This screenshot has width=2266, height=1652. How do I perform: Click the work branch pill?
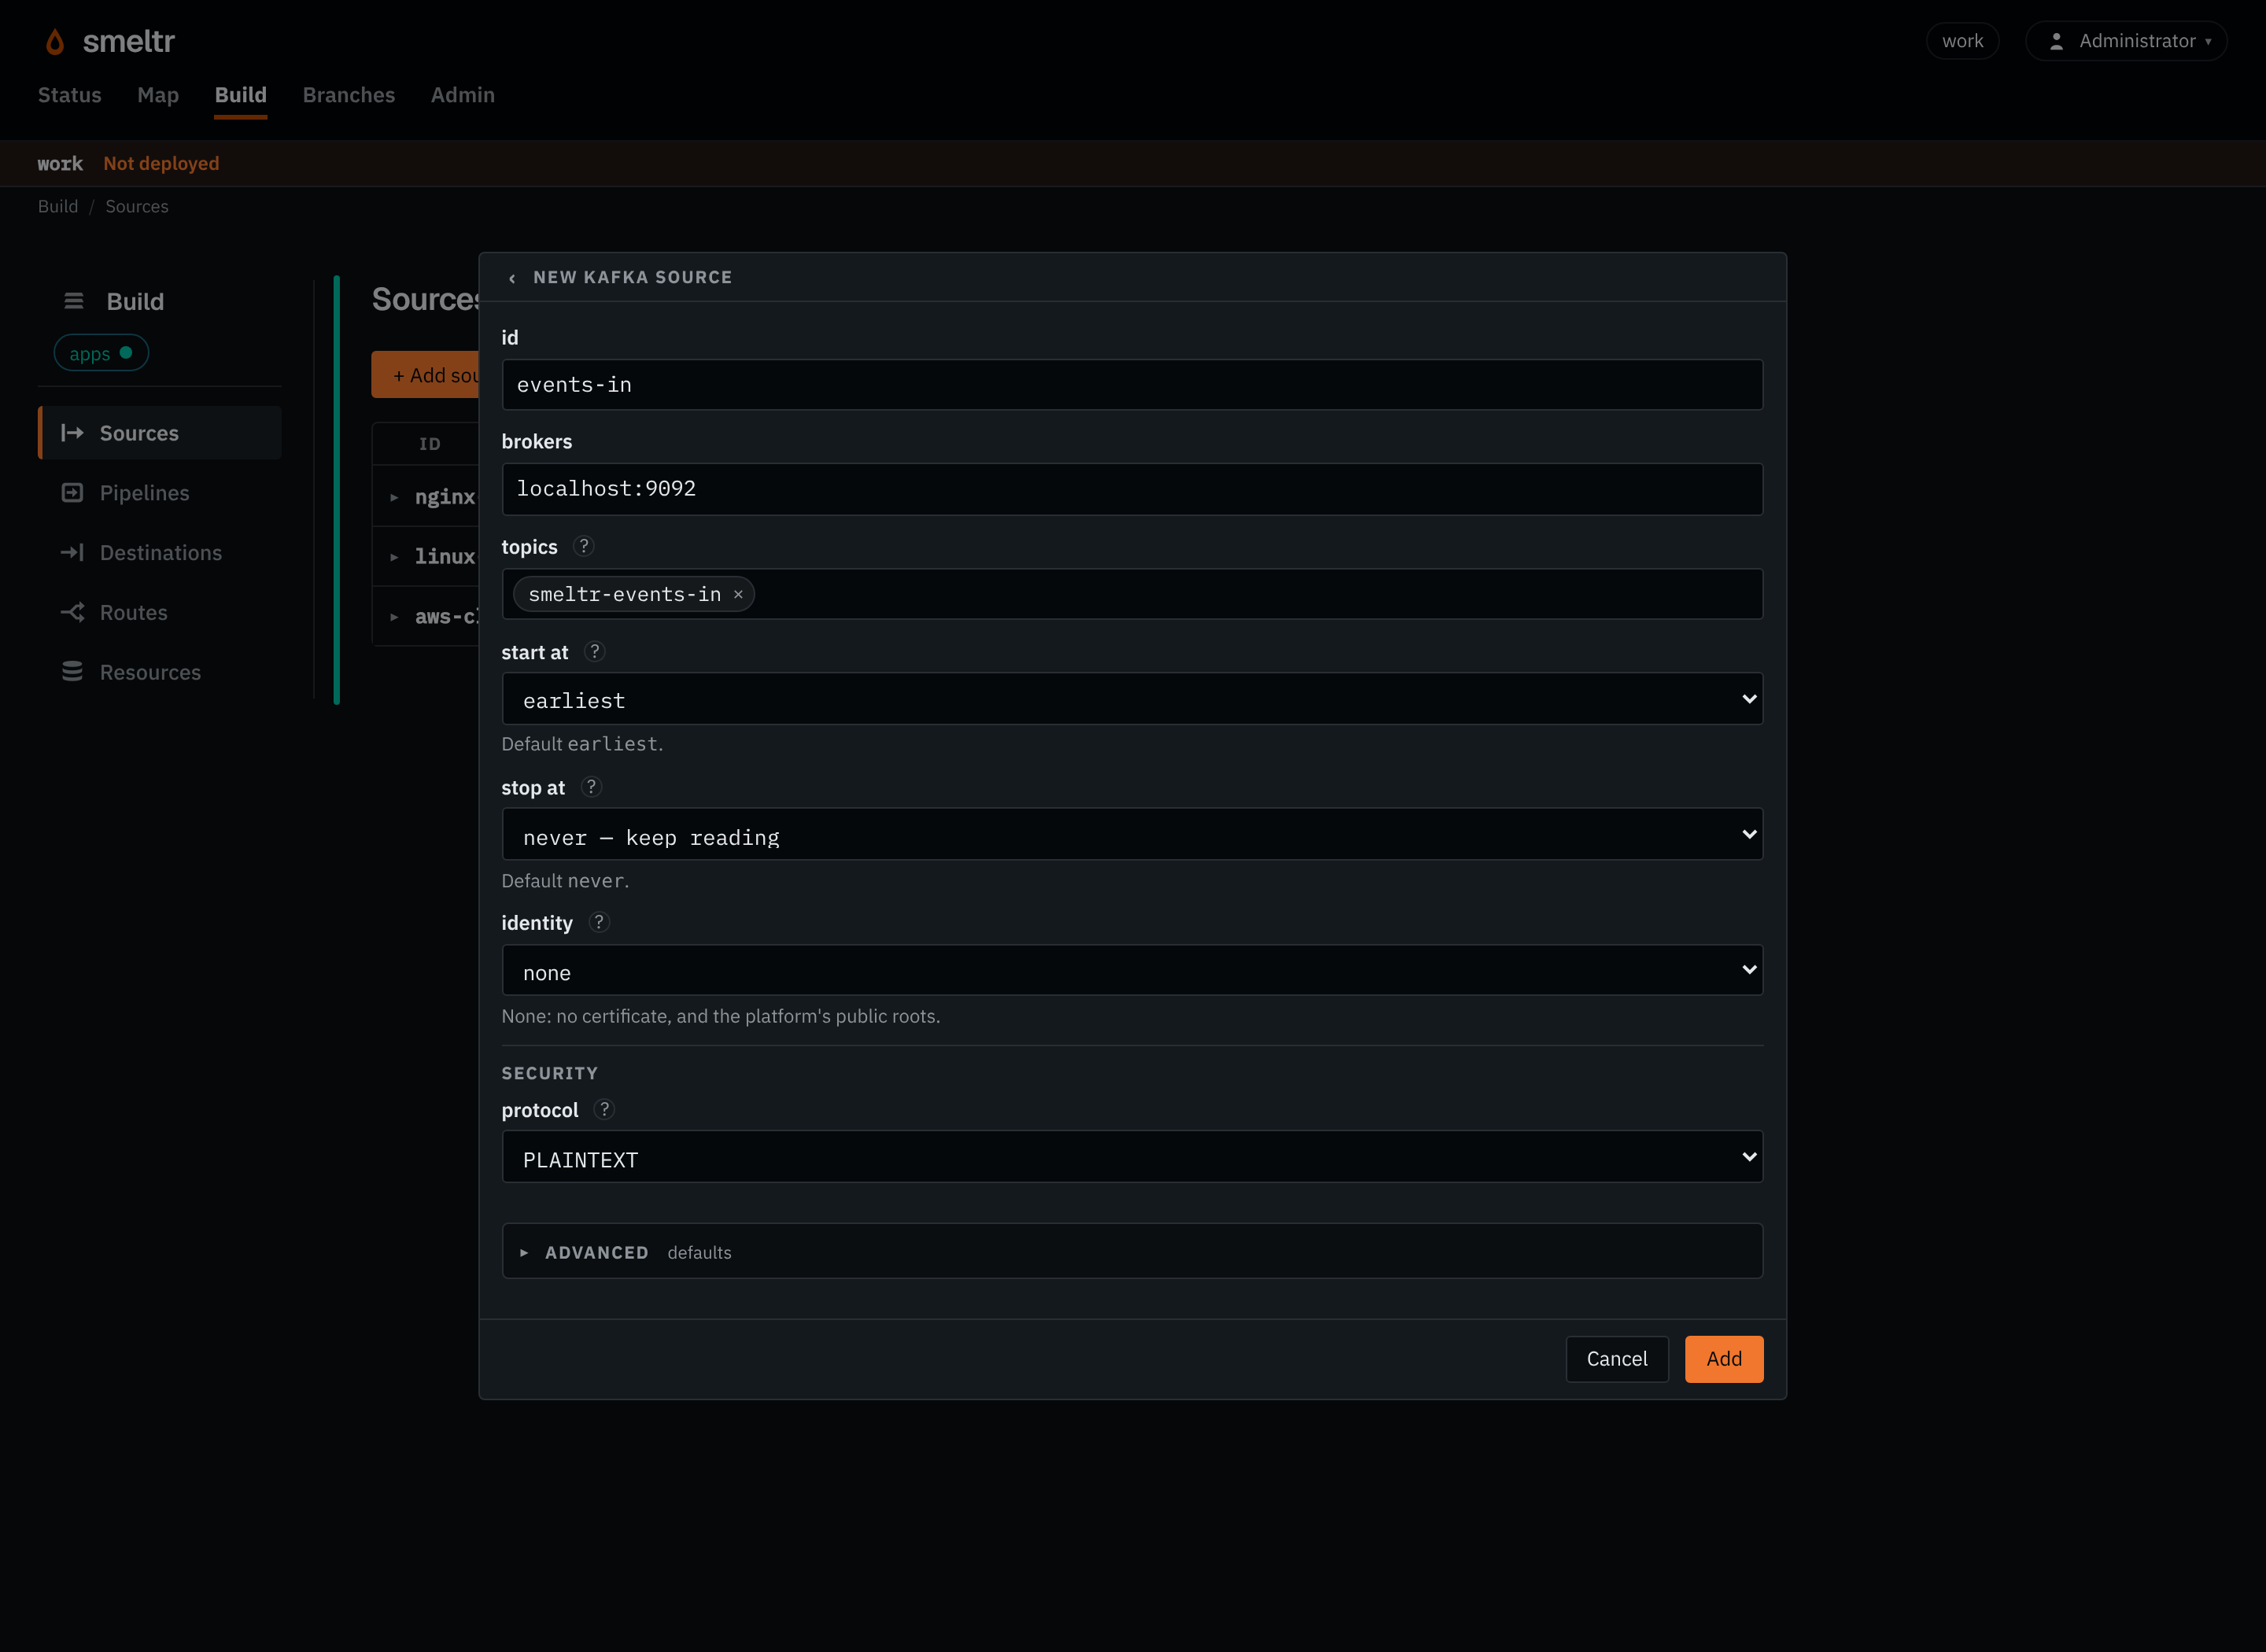pos(1962,41)
